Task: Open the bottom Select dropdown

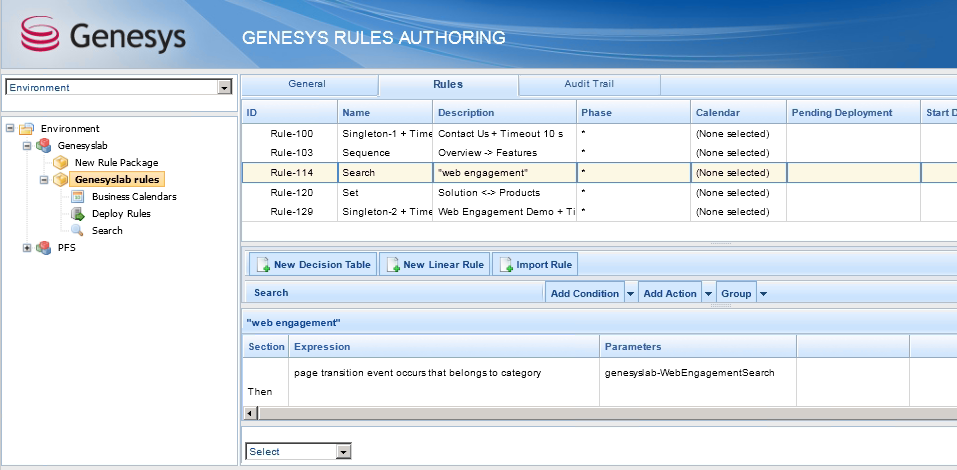Action: pos(343,452)
